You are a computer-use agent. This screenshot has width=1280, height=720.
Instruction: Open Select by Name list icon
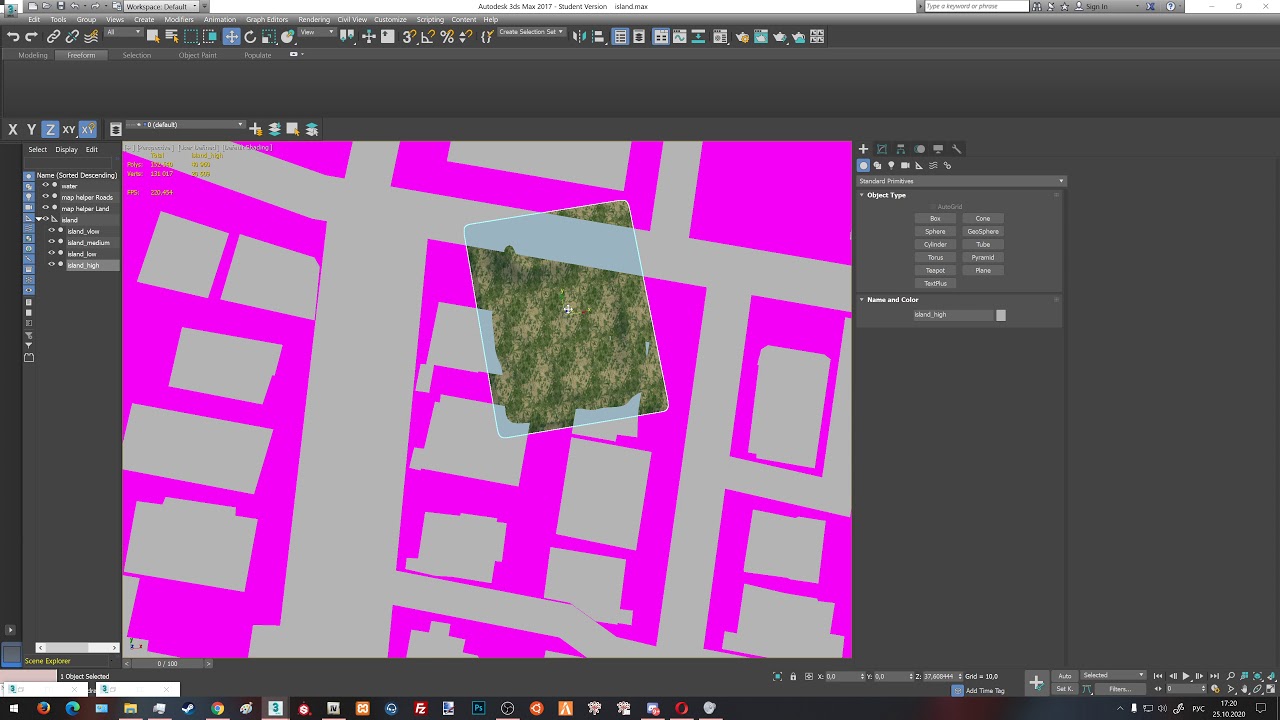click(172, 37)
